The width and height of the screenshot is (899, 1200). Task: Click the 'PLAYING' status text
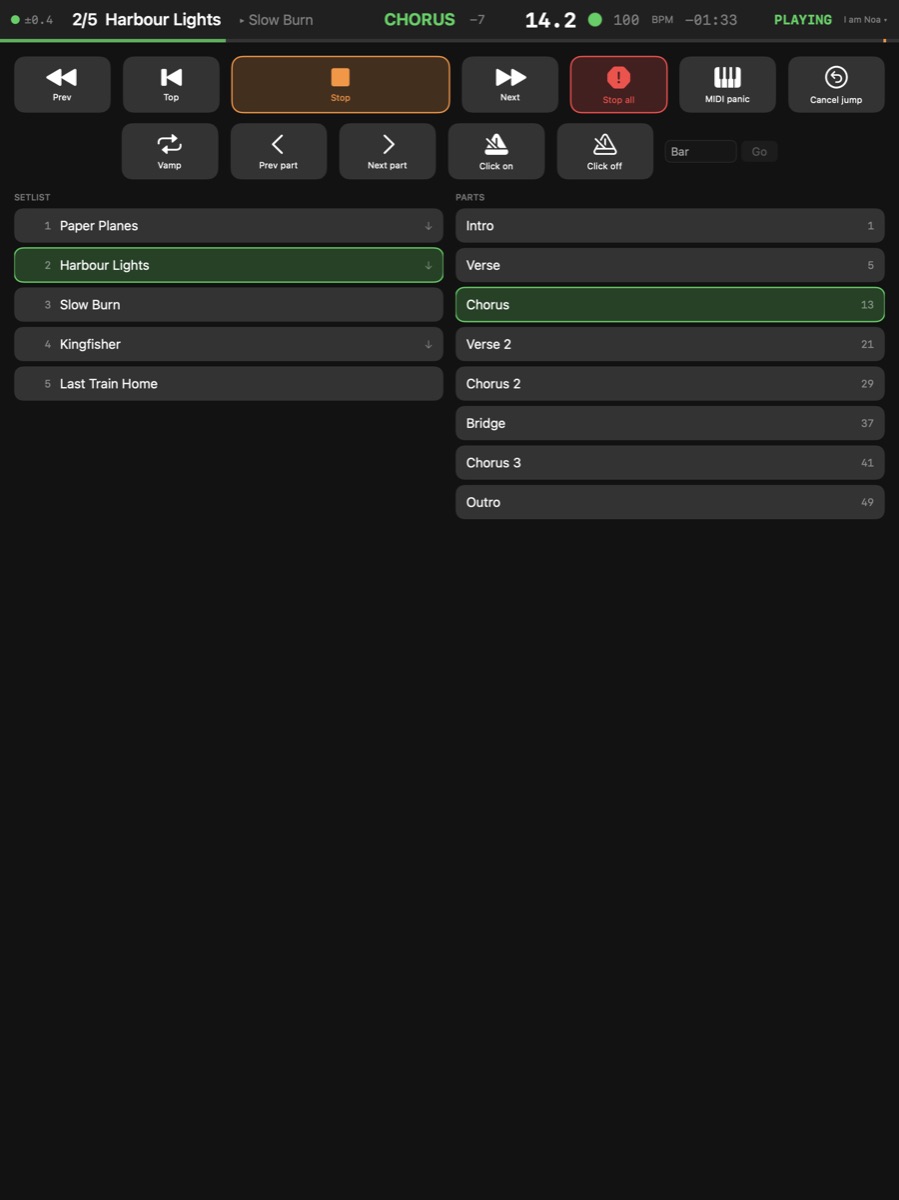click(x=803, y=20)
